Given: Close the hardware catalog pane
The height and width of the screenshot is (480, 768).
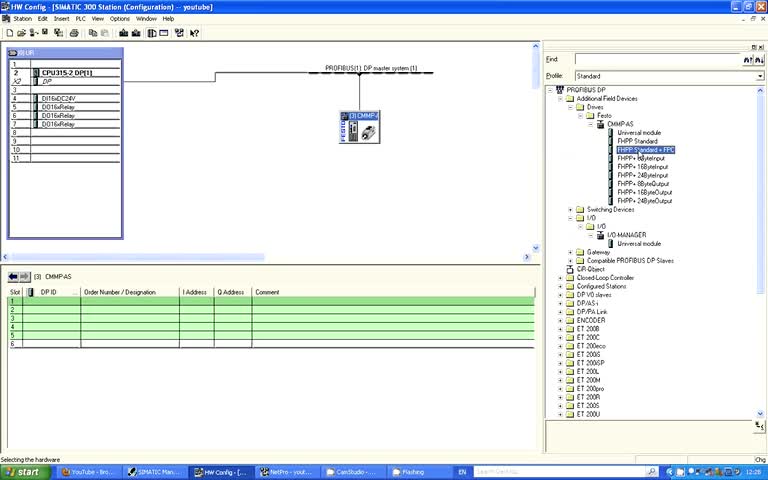Looking at the screenshot, I should (x=761, y=47).
